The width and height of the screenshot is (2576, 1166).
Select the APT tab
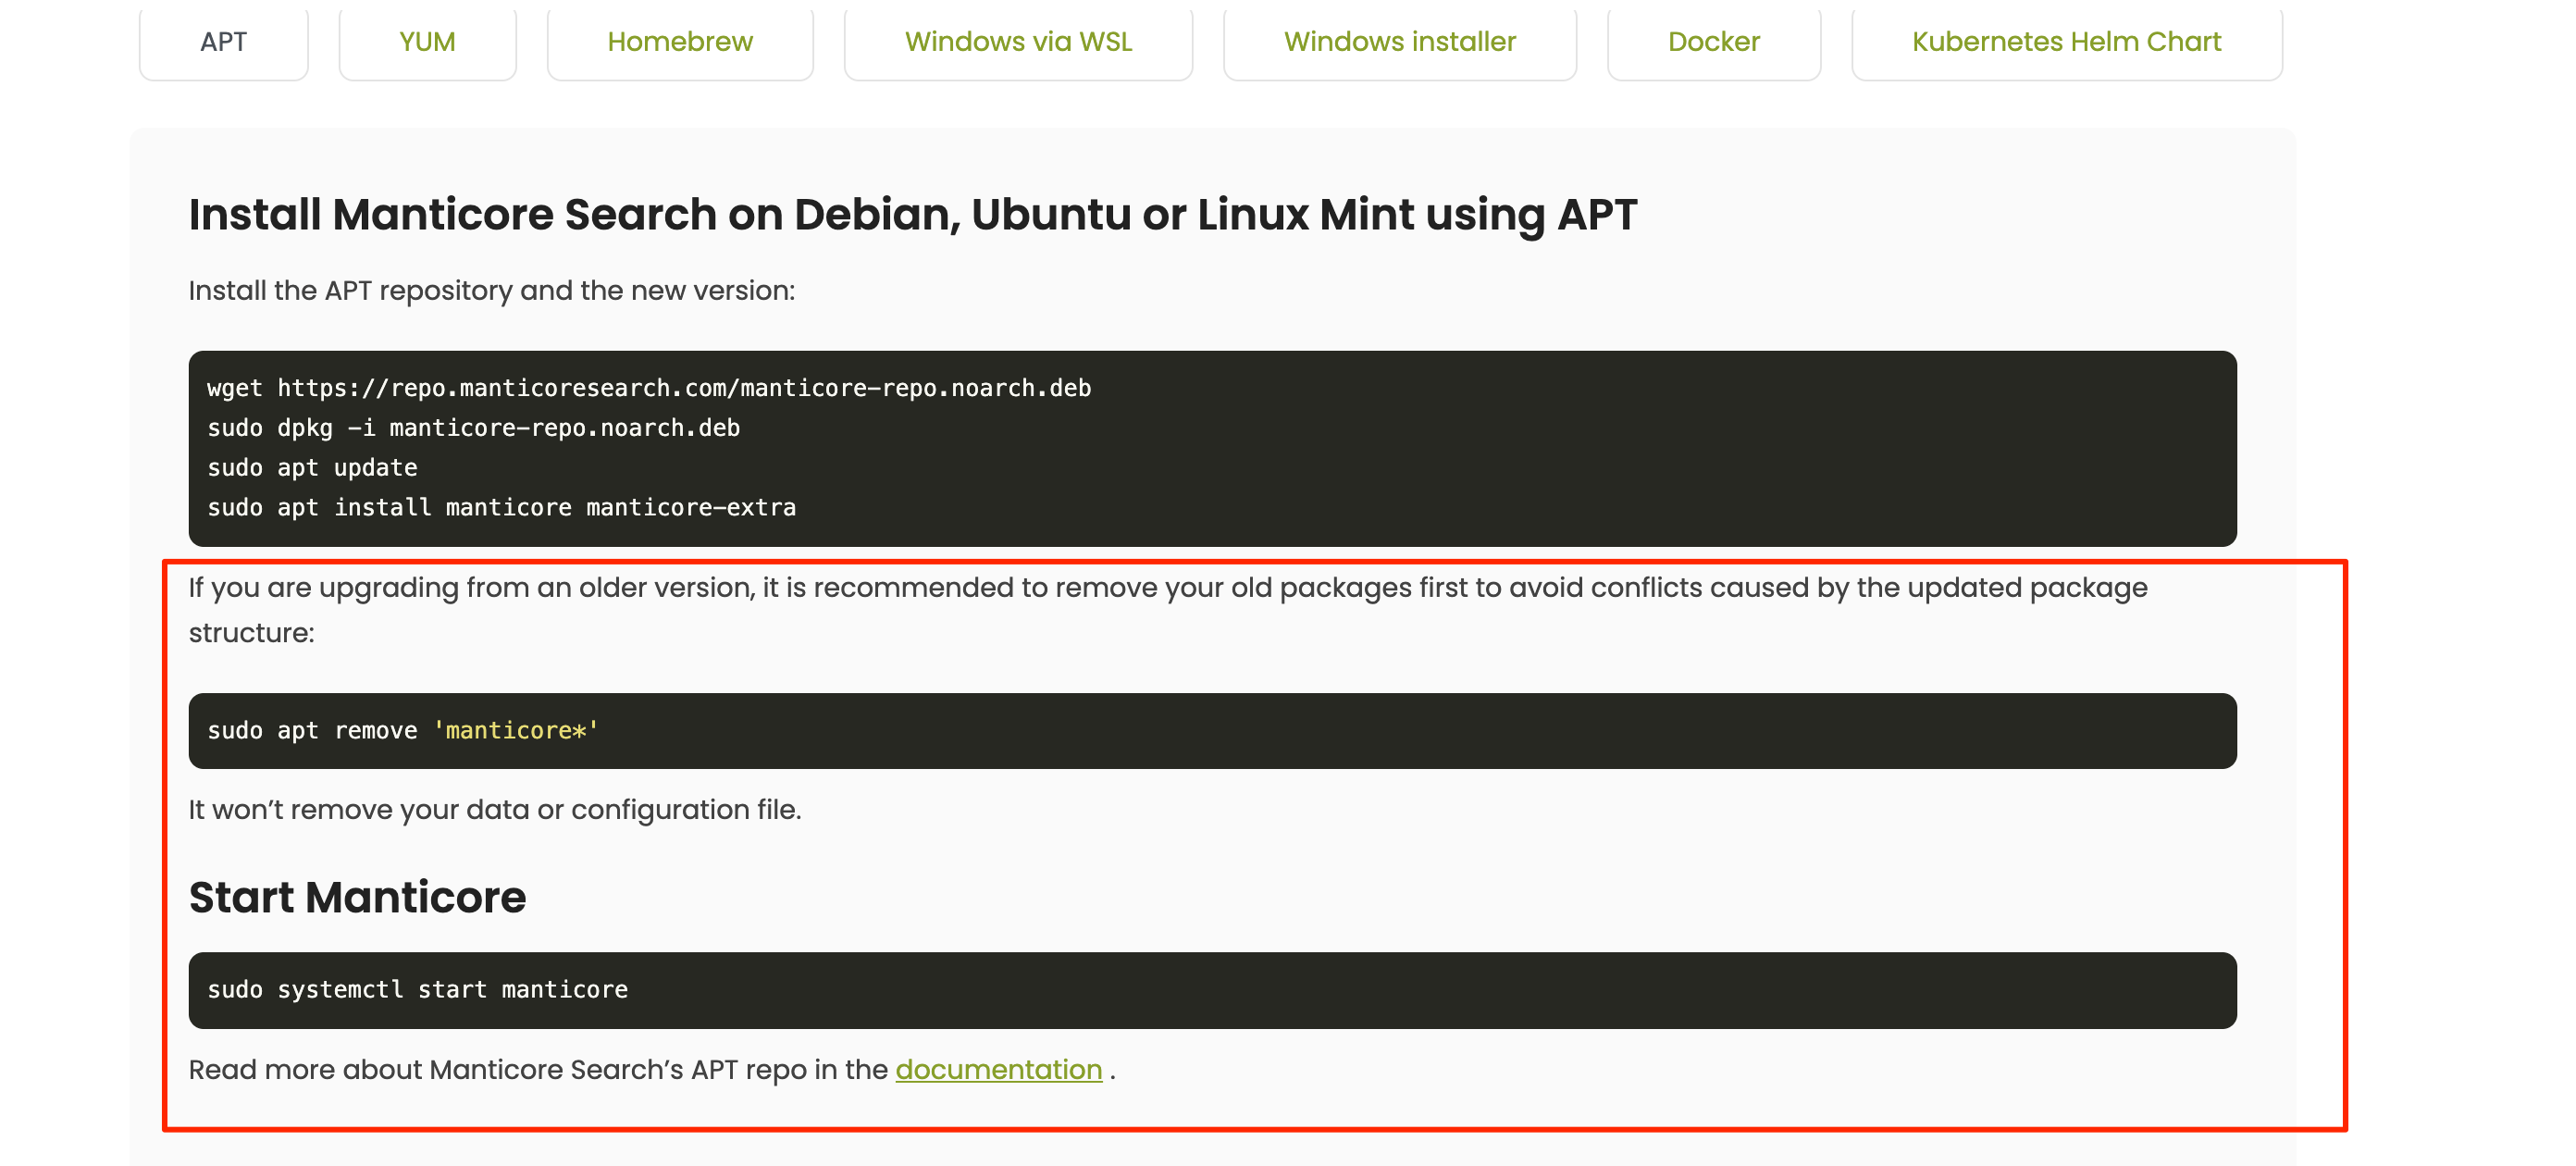tap(223, 42)
